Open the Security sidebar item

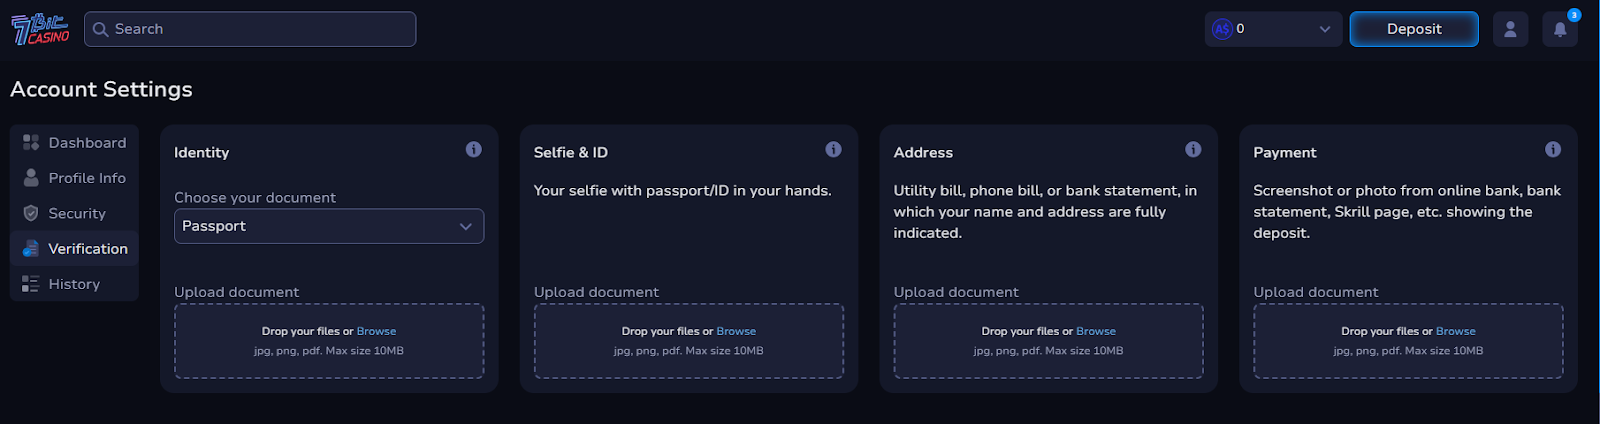pos(74,213)
